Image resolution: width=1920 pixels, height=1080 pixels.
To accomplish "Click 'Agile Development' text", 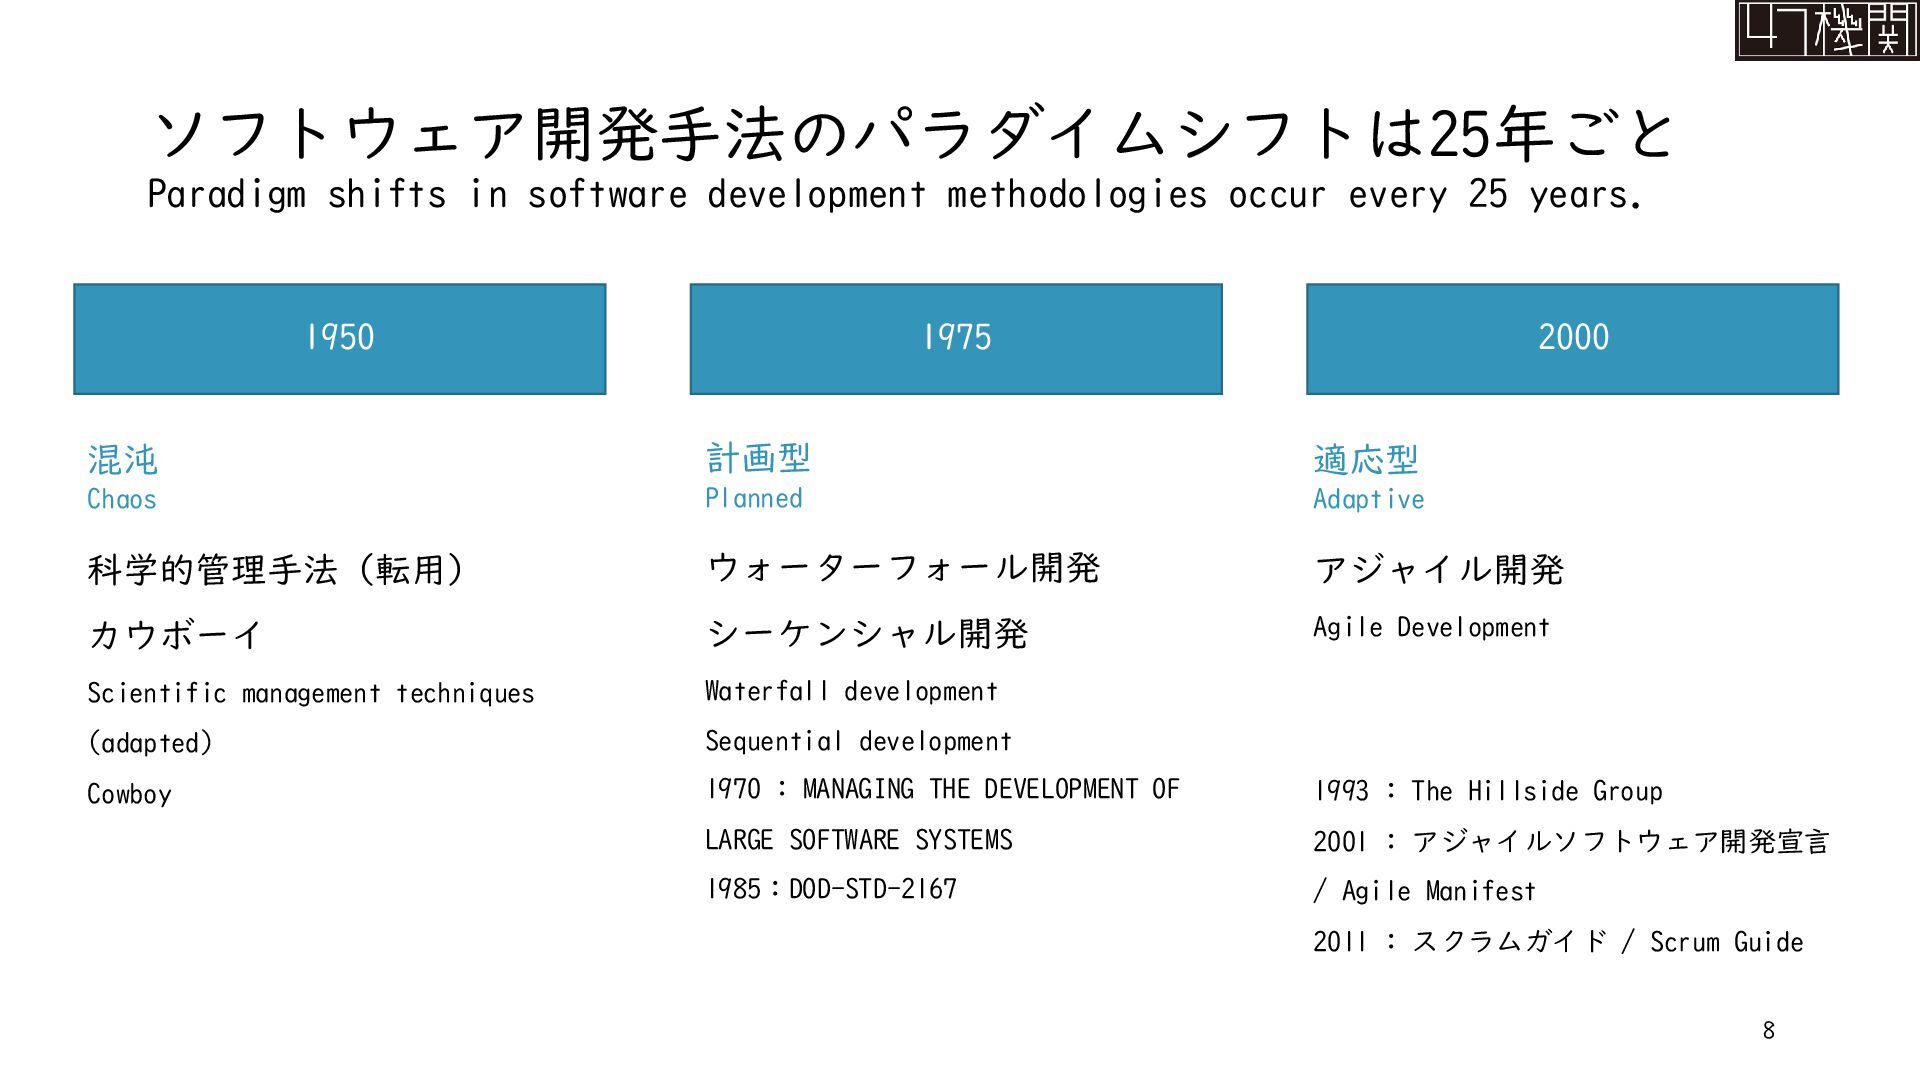I will click(1431, 627).
